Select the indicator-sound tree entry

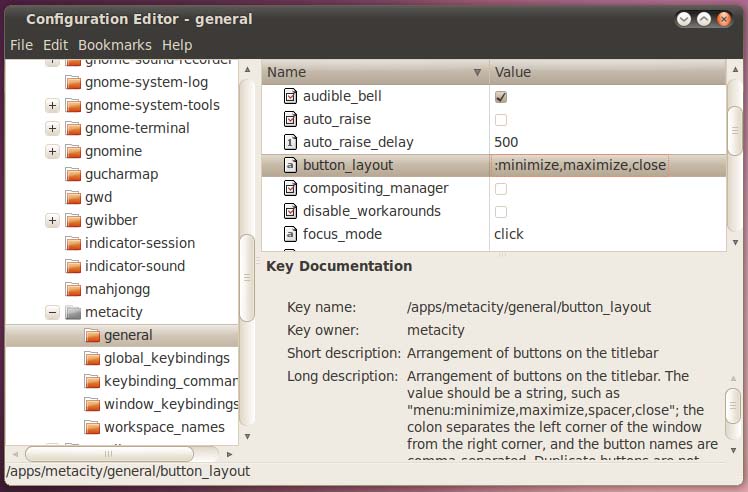(x=135, y=266)
